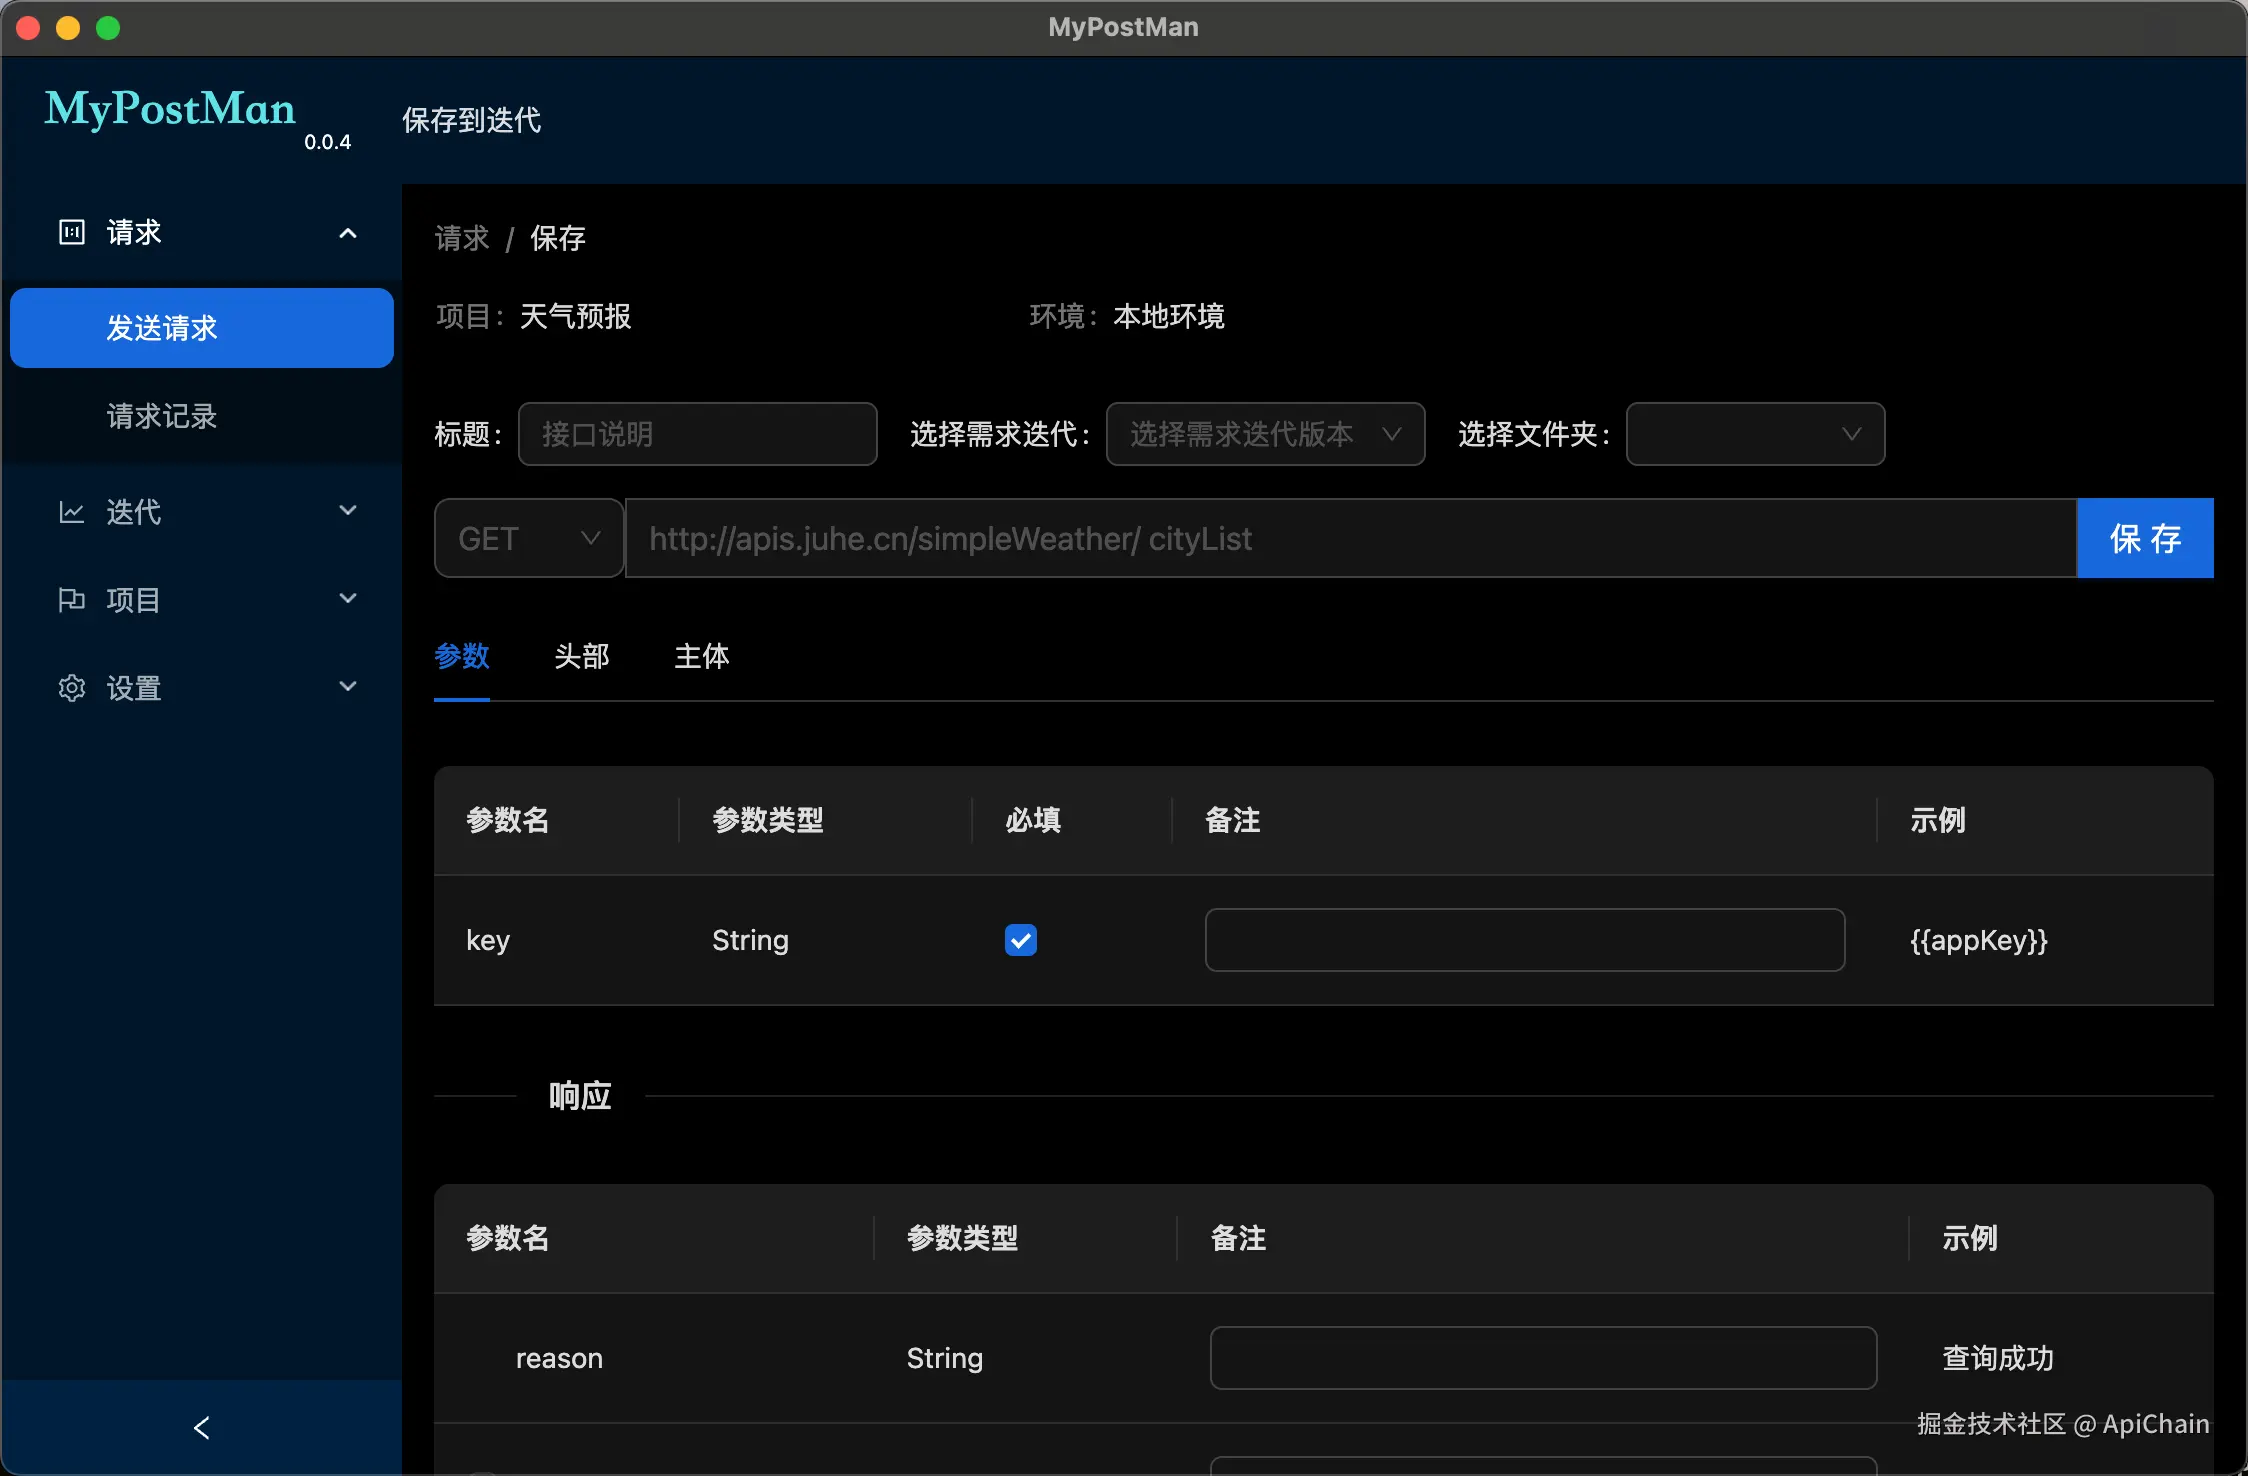
Task: Click the MyPostMan logo
Action: [x=170, y=109]
